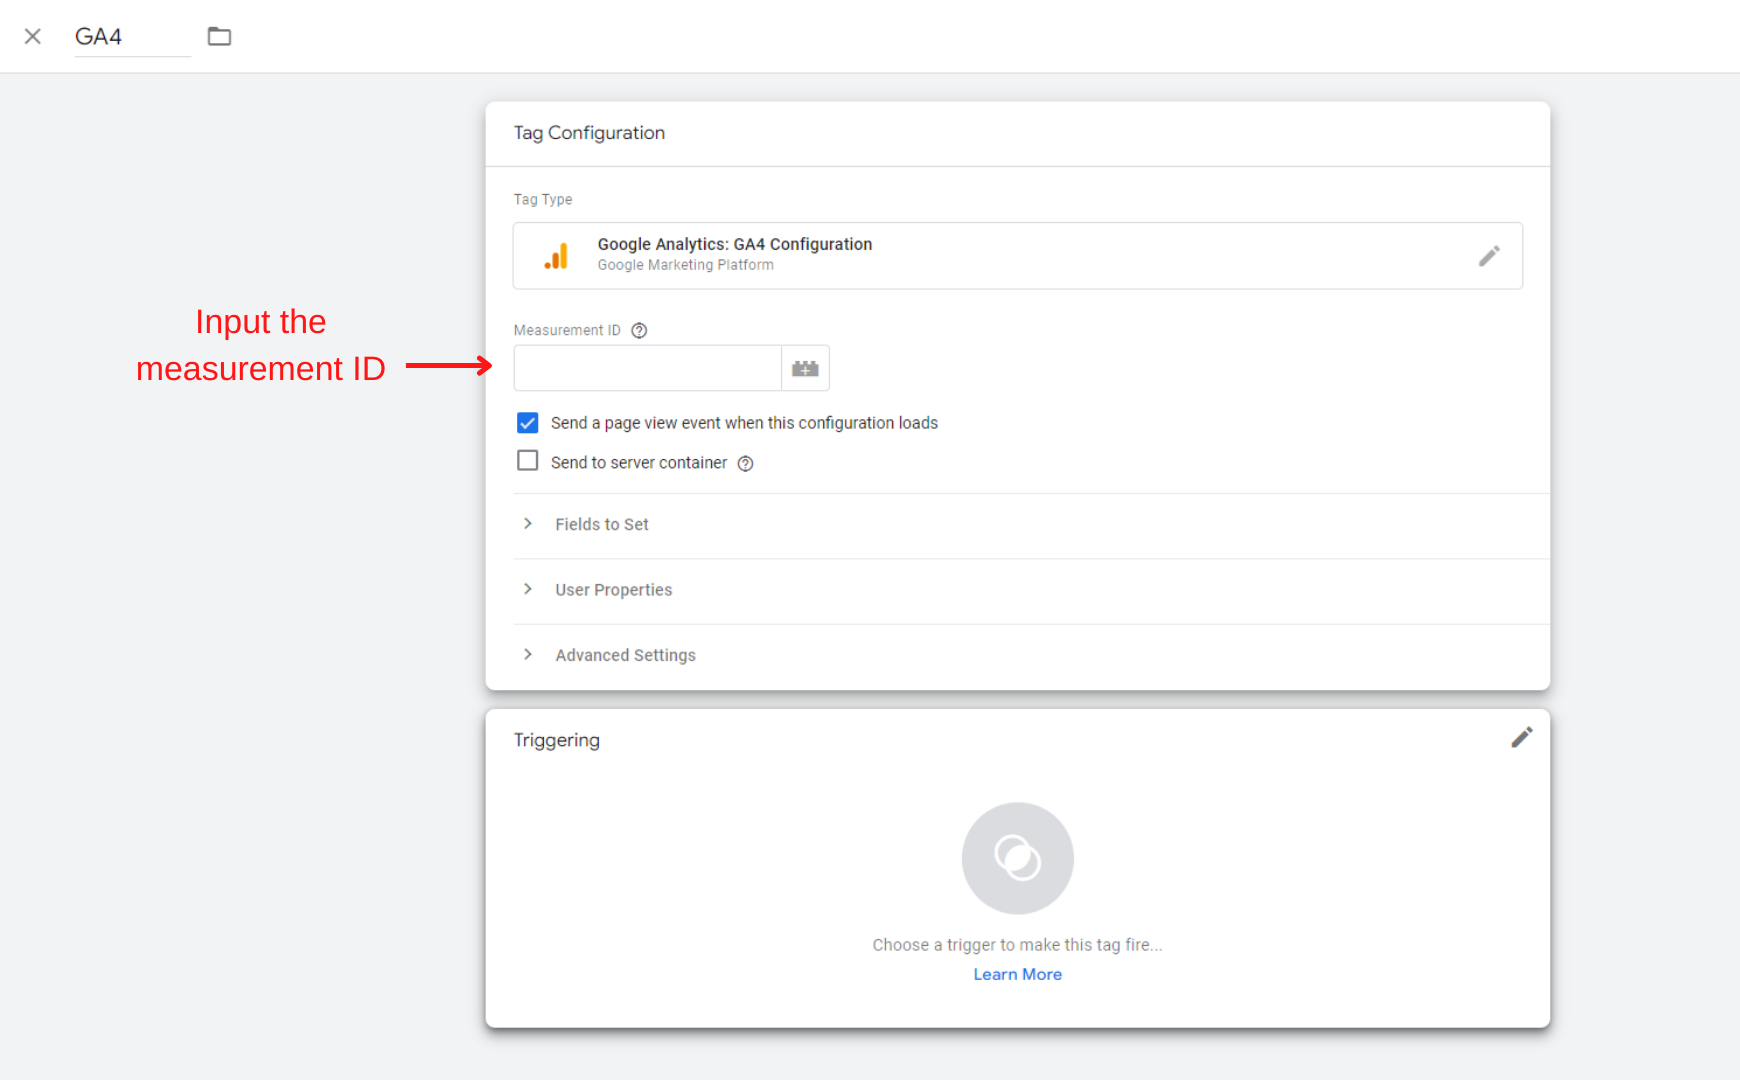Screen dimensions: 1740x1080
Task: Click the Tag Configuration heading
Action: click(589, 133)
